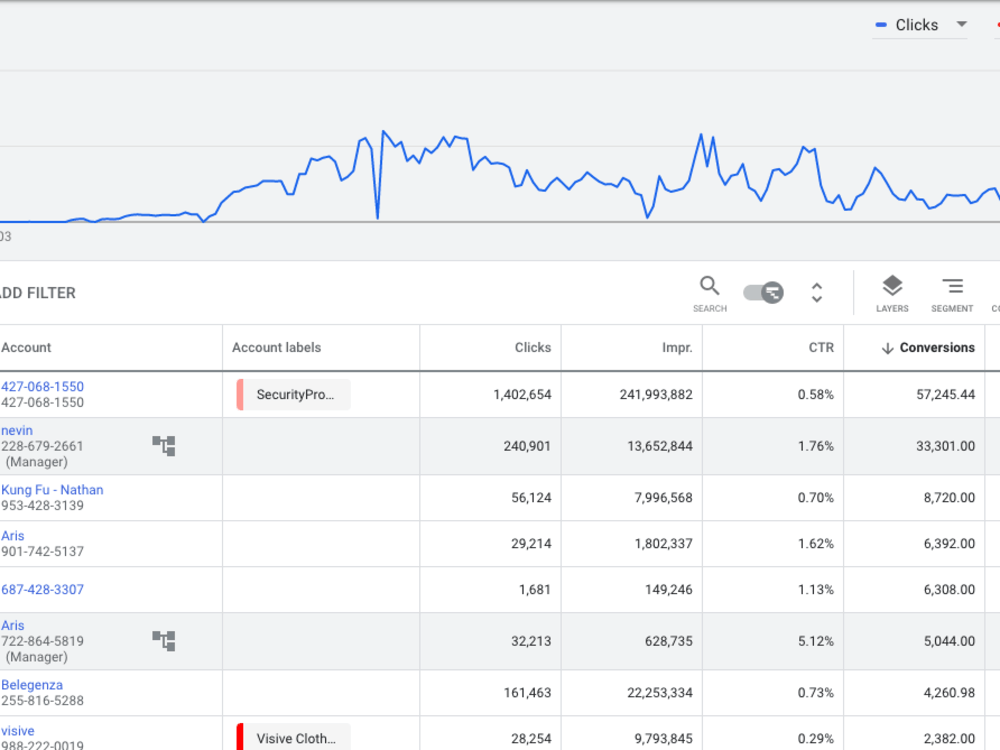Toggle Conversions column sort arrow
The width and height of the screenshot is (1000, 750).
[x=887, y=348]
